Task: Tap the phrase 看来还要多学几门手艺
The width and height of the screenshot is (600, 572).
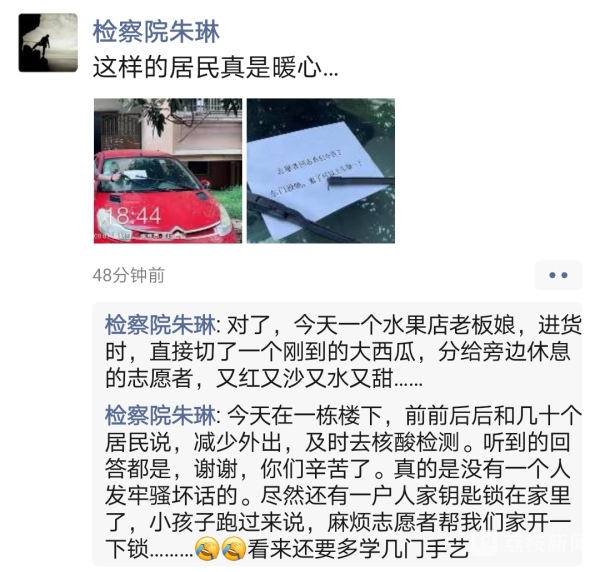Action: pyautogui.click(x=359, y=550)
